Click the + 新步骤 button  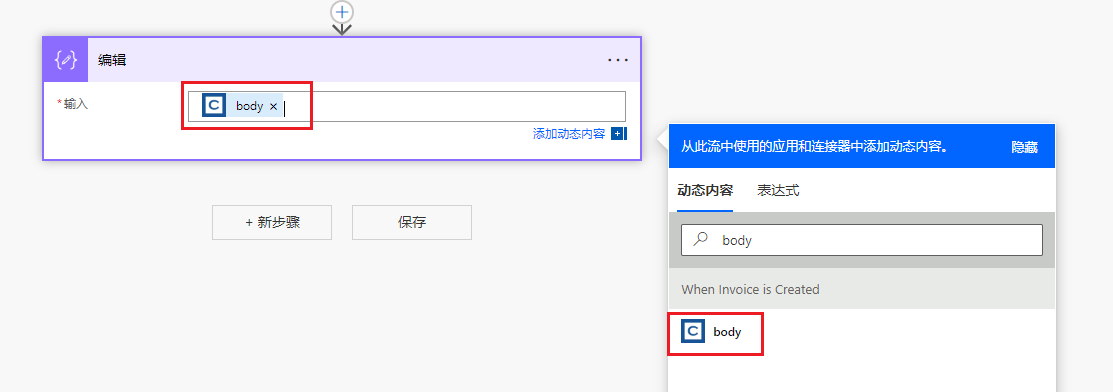click(x=272, y=222)
